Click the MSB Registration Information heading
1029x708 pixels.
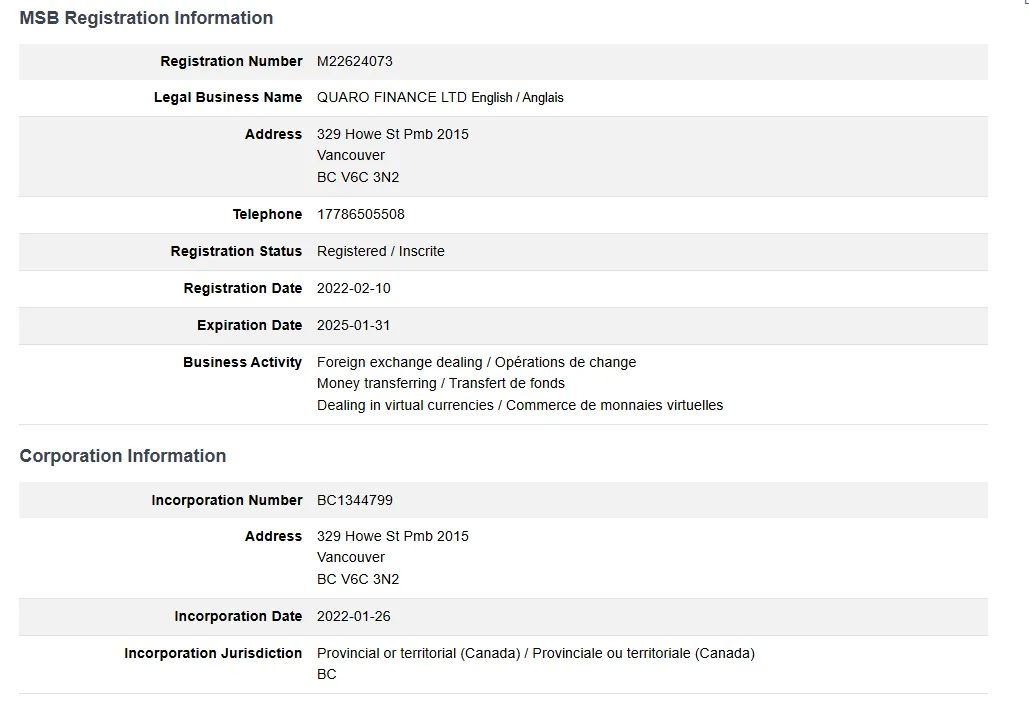point(146,18)
